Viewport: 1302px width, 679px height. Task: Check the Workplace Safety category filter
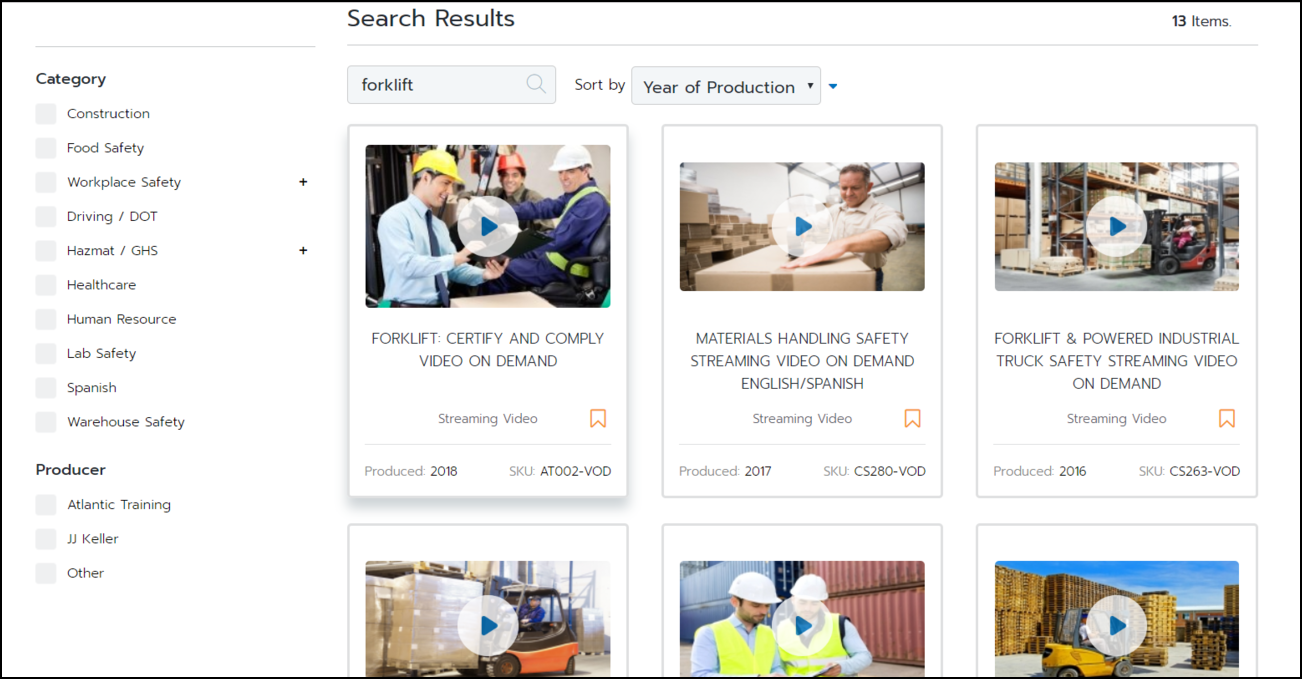pyautogui.click(x=46, y=182)
